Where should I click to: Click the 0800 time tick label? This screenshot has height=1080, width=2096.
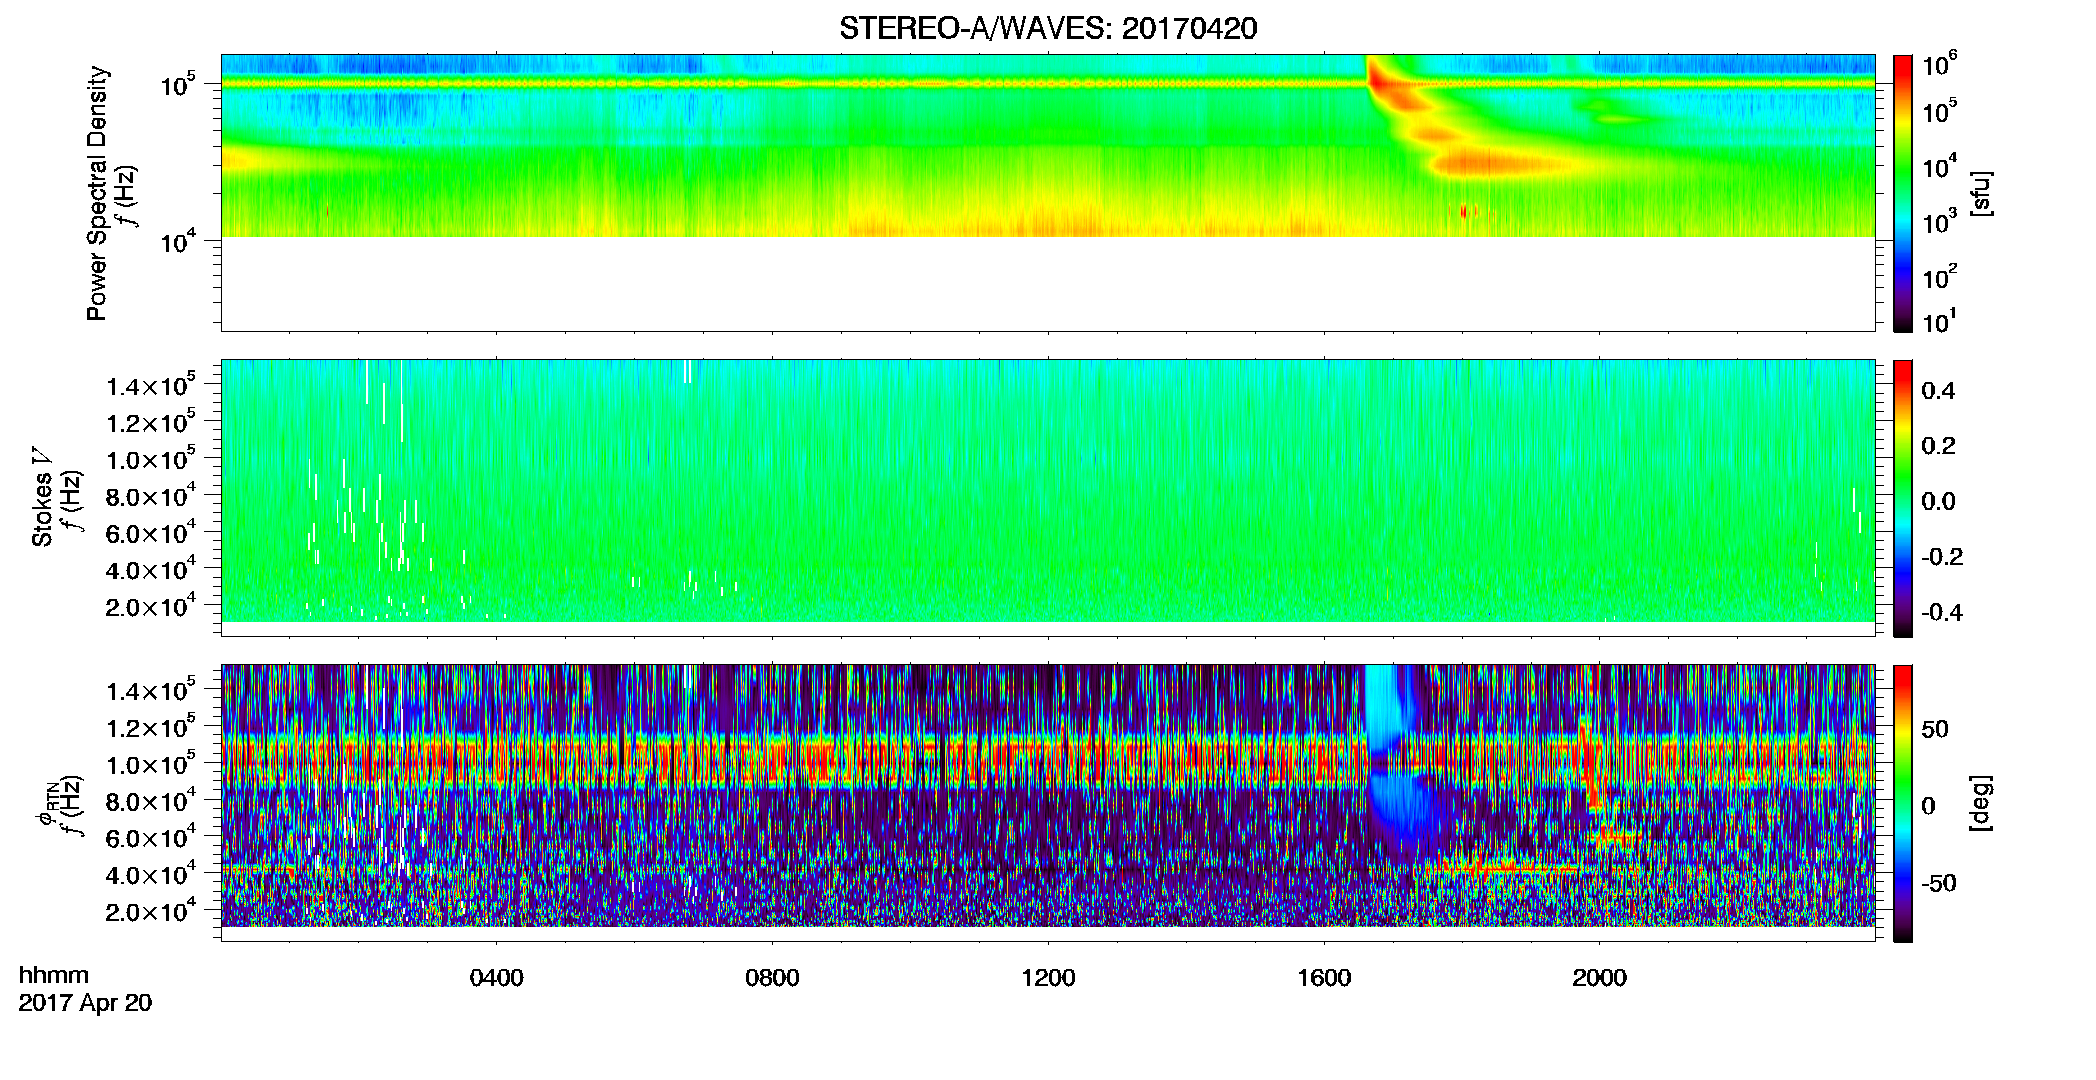pyautogui.click(x=772, y=978)
